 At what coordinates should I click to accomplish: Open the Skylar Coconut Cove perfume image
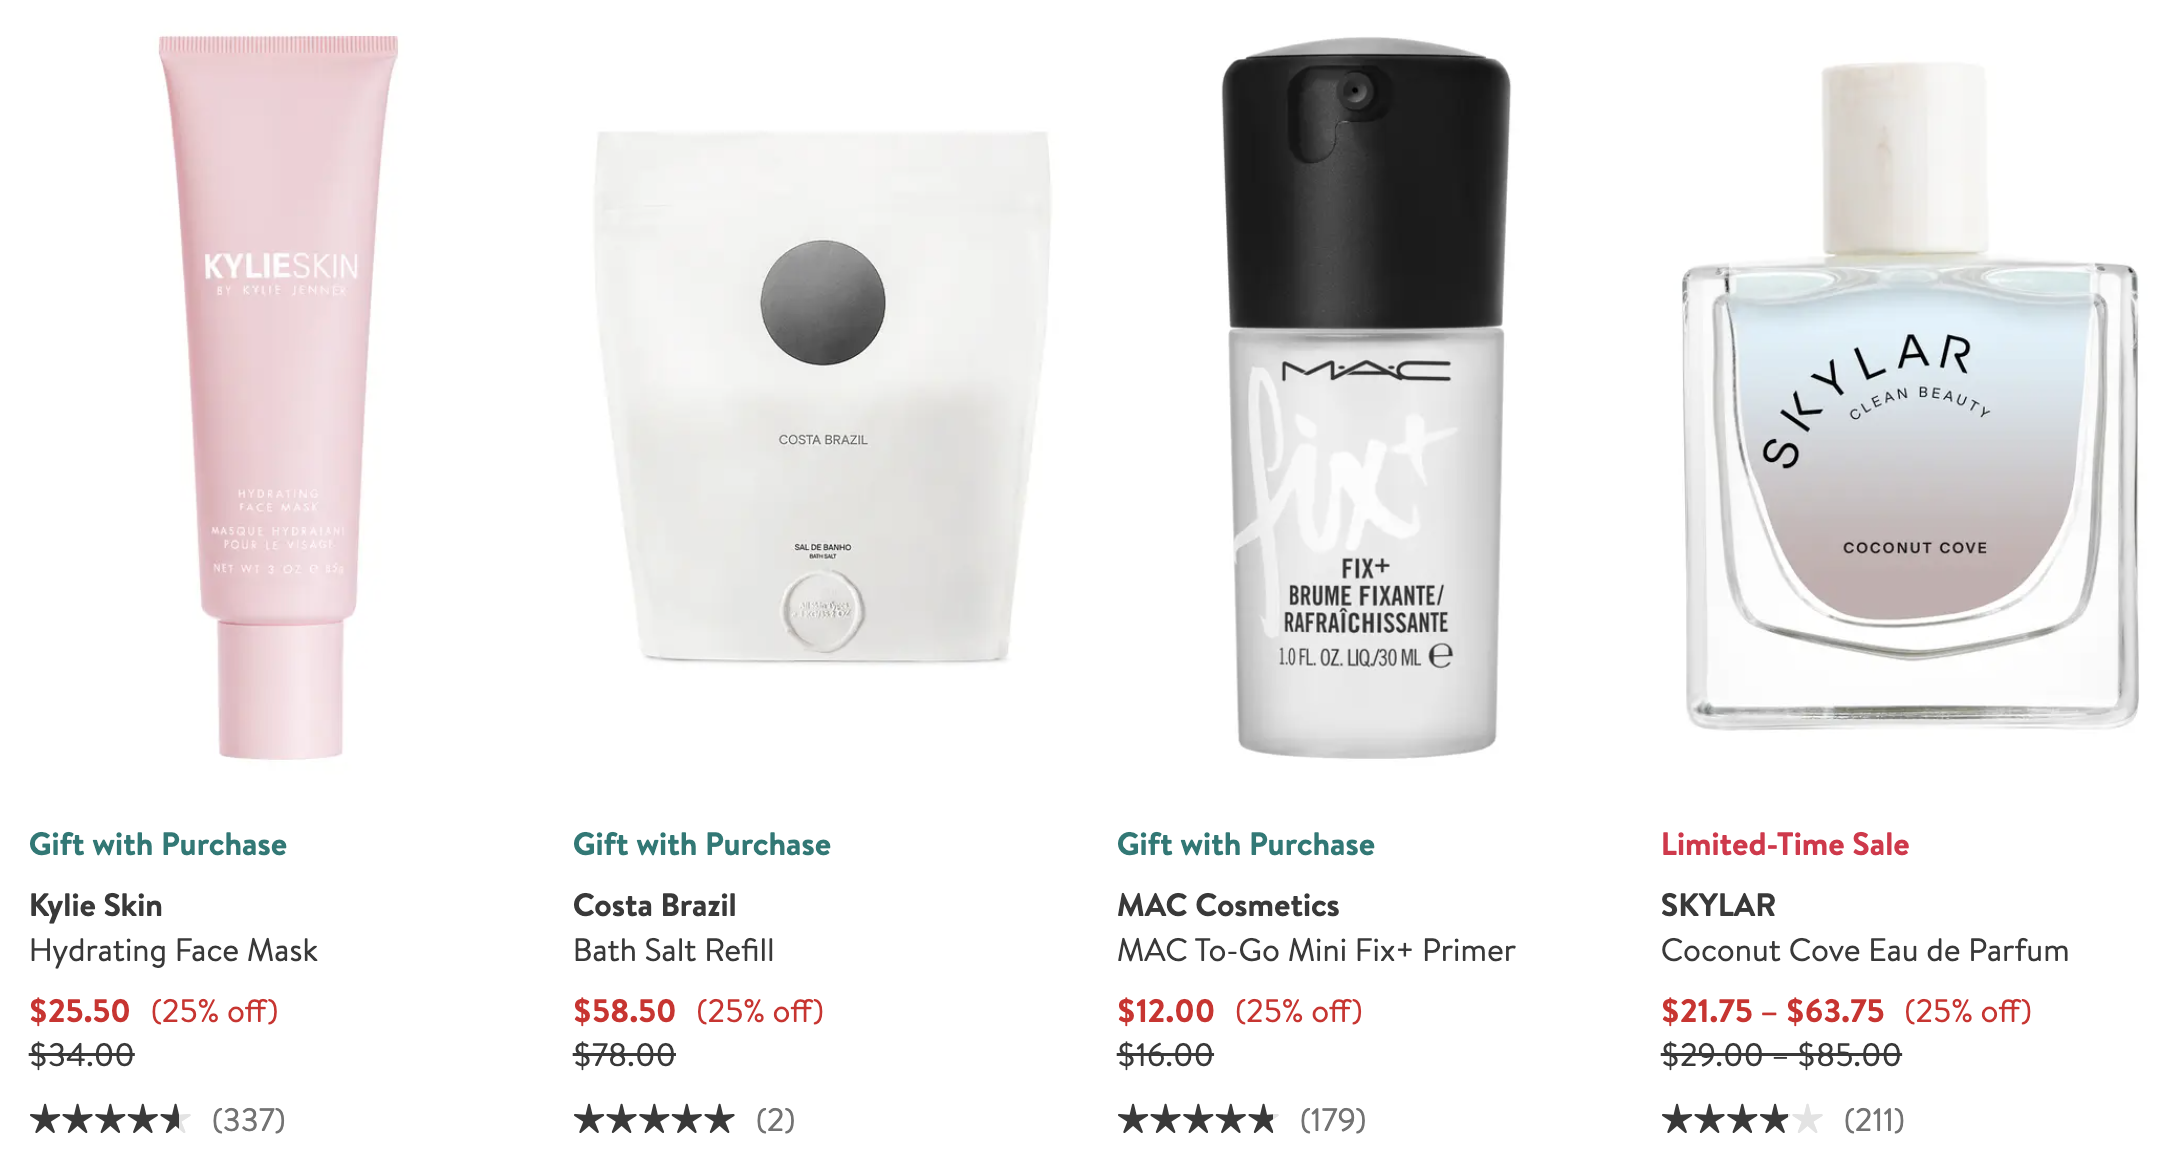[1910, 396]
